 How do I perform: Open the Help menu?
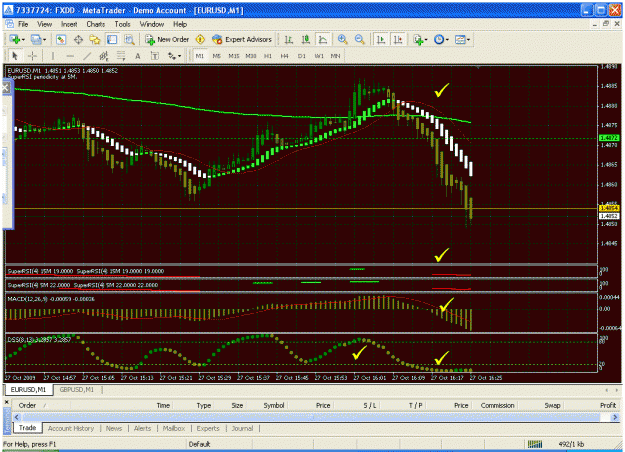tap(180, 24)
